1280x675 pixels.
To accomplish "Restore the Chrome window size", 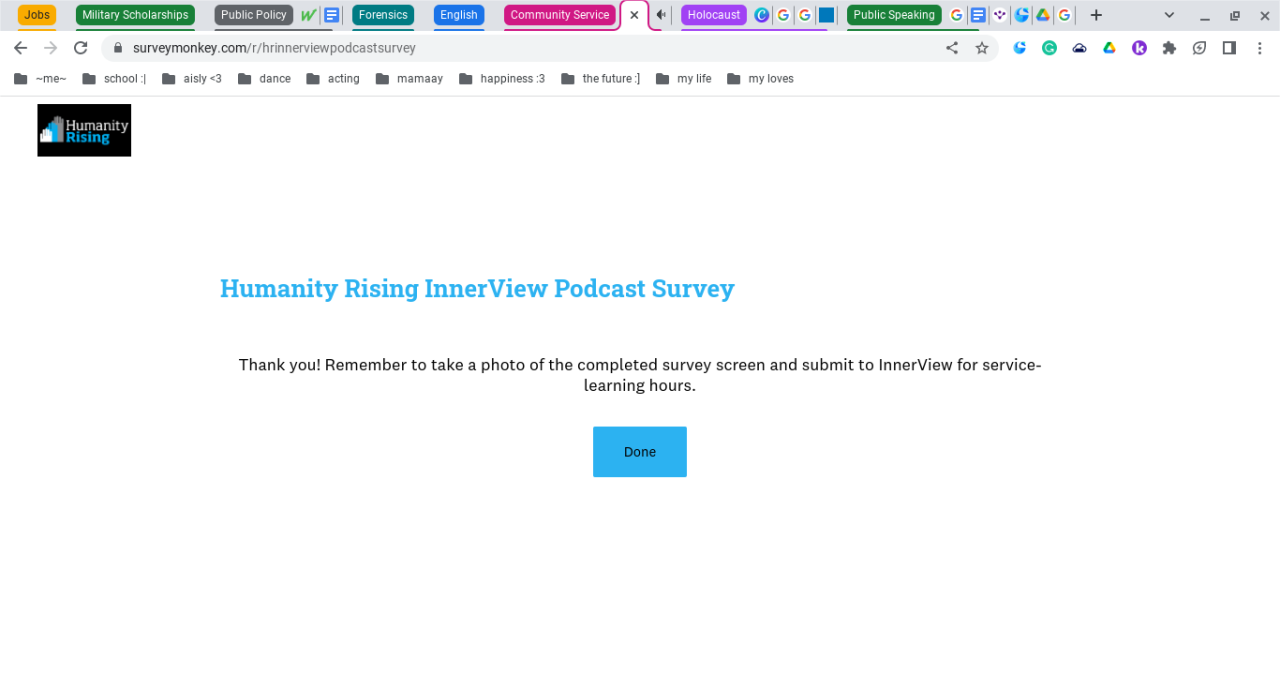I will [1235, 15].
